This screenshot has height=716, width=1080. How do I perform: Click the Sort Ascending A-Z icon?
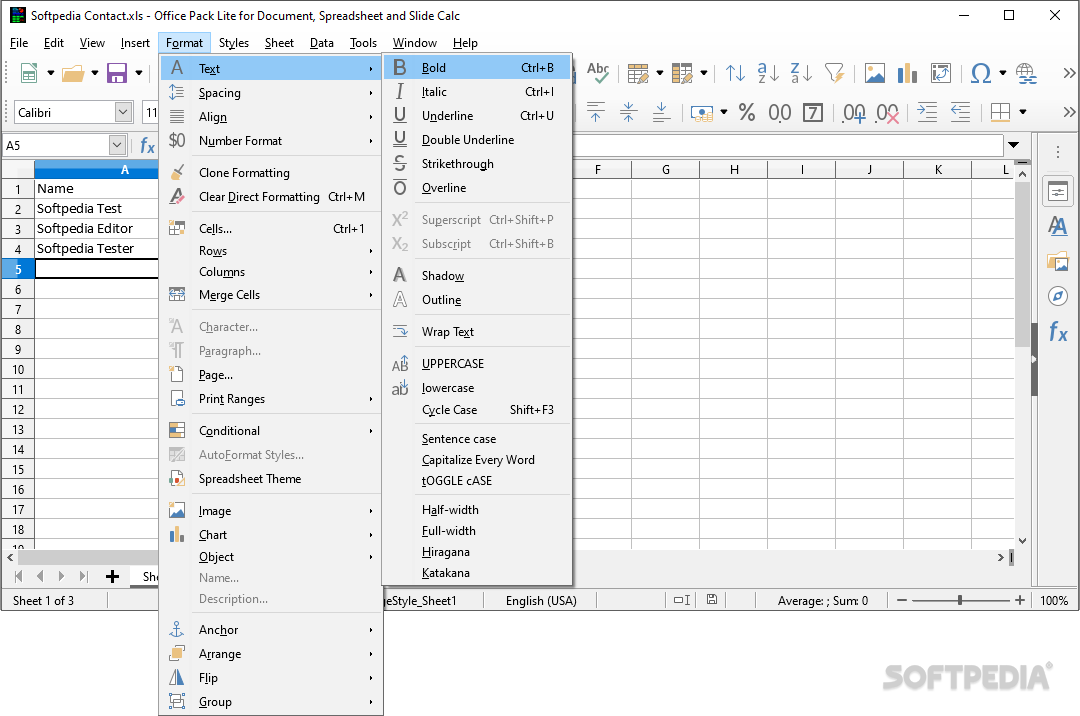[x=767, y=73]
